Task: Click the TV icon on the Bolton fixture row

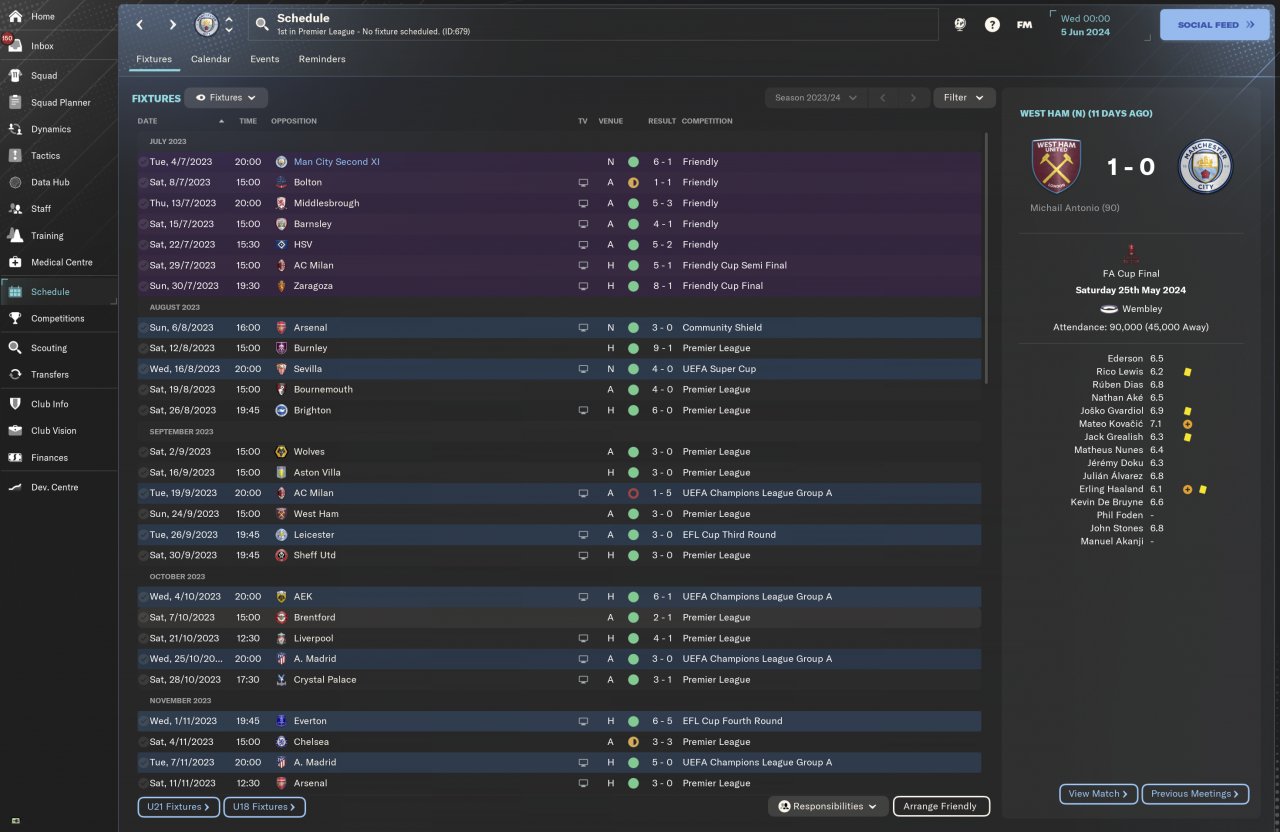Action: click(x=582, y=183)
